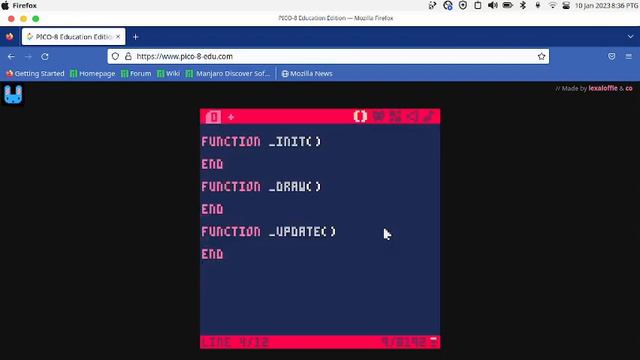Image resolution: width=640 pixels, height=360 pixels.
Task: Click the END below _DRAW()
Action: 212,209
